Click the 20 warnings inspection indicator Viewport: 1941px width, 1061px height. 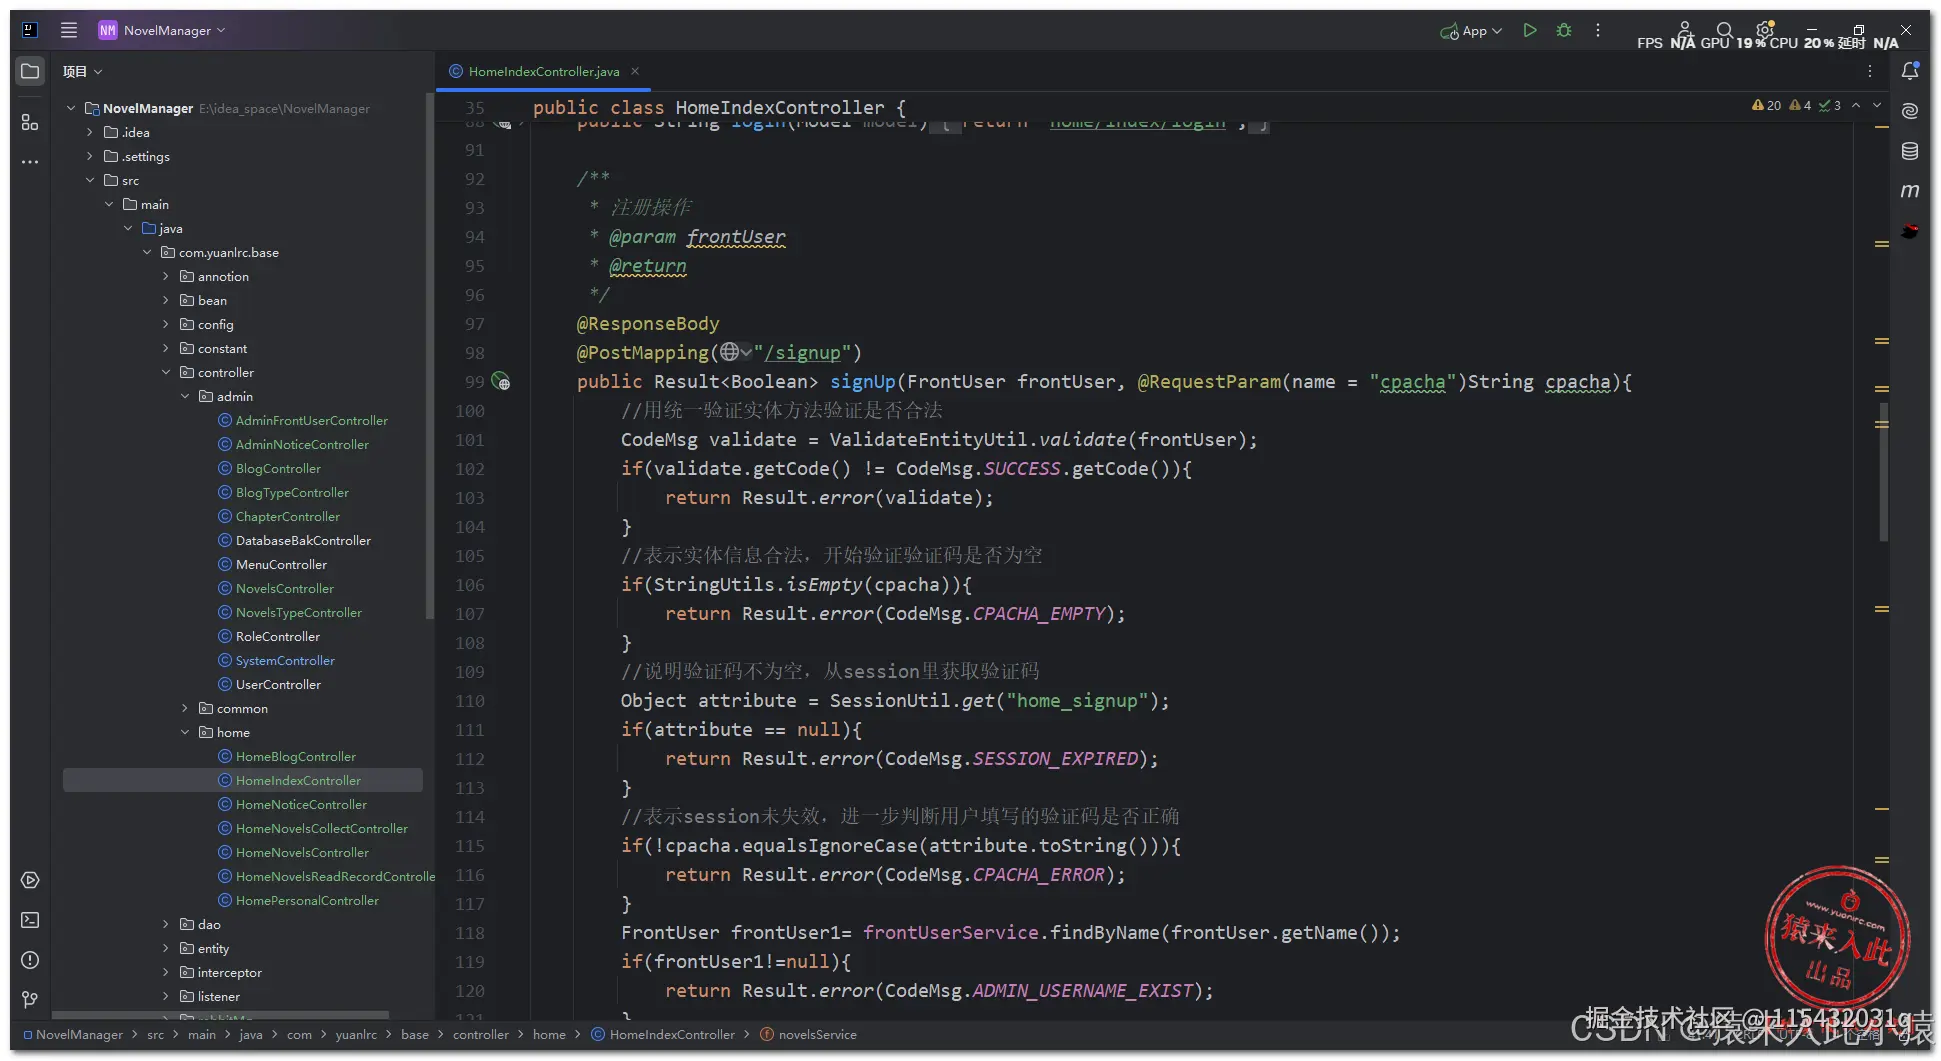(1766, 105)
